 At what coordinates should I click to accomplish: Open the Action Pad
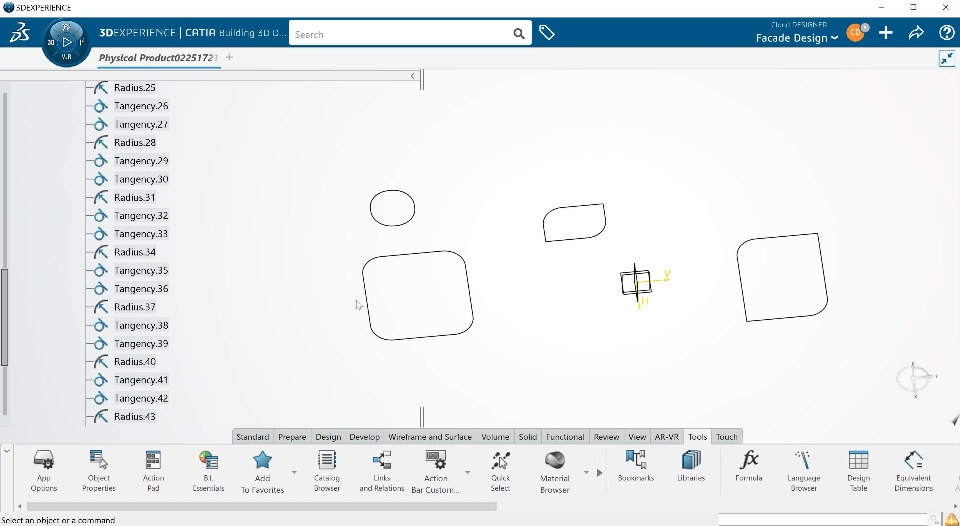coord(153,470)
